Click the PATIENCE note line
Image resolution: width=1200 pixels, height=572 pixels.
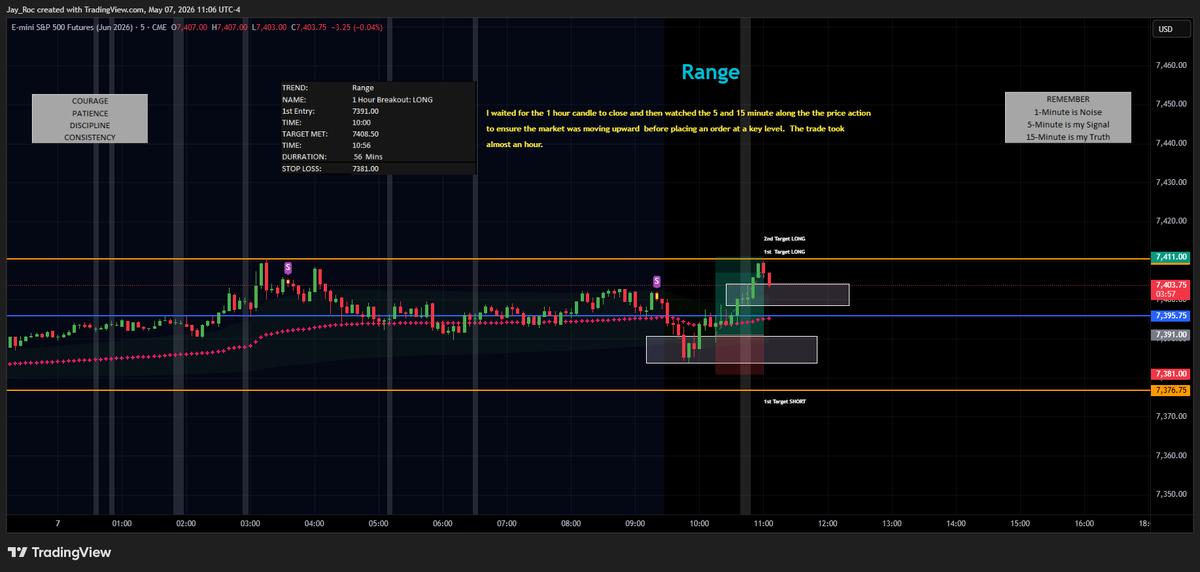tap(90, 113)
